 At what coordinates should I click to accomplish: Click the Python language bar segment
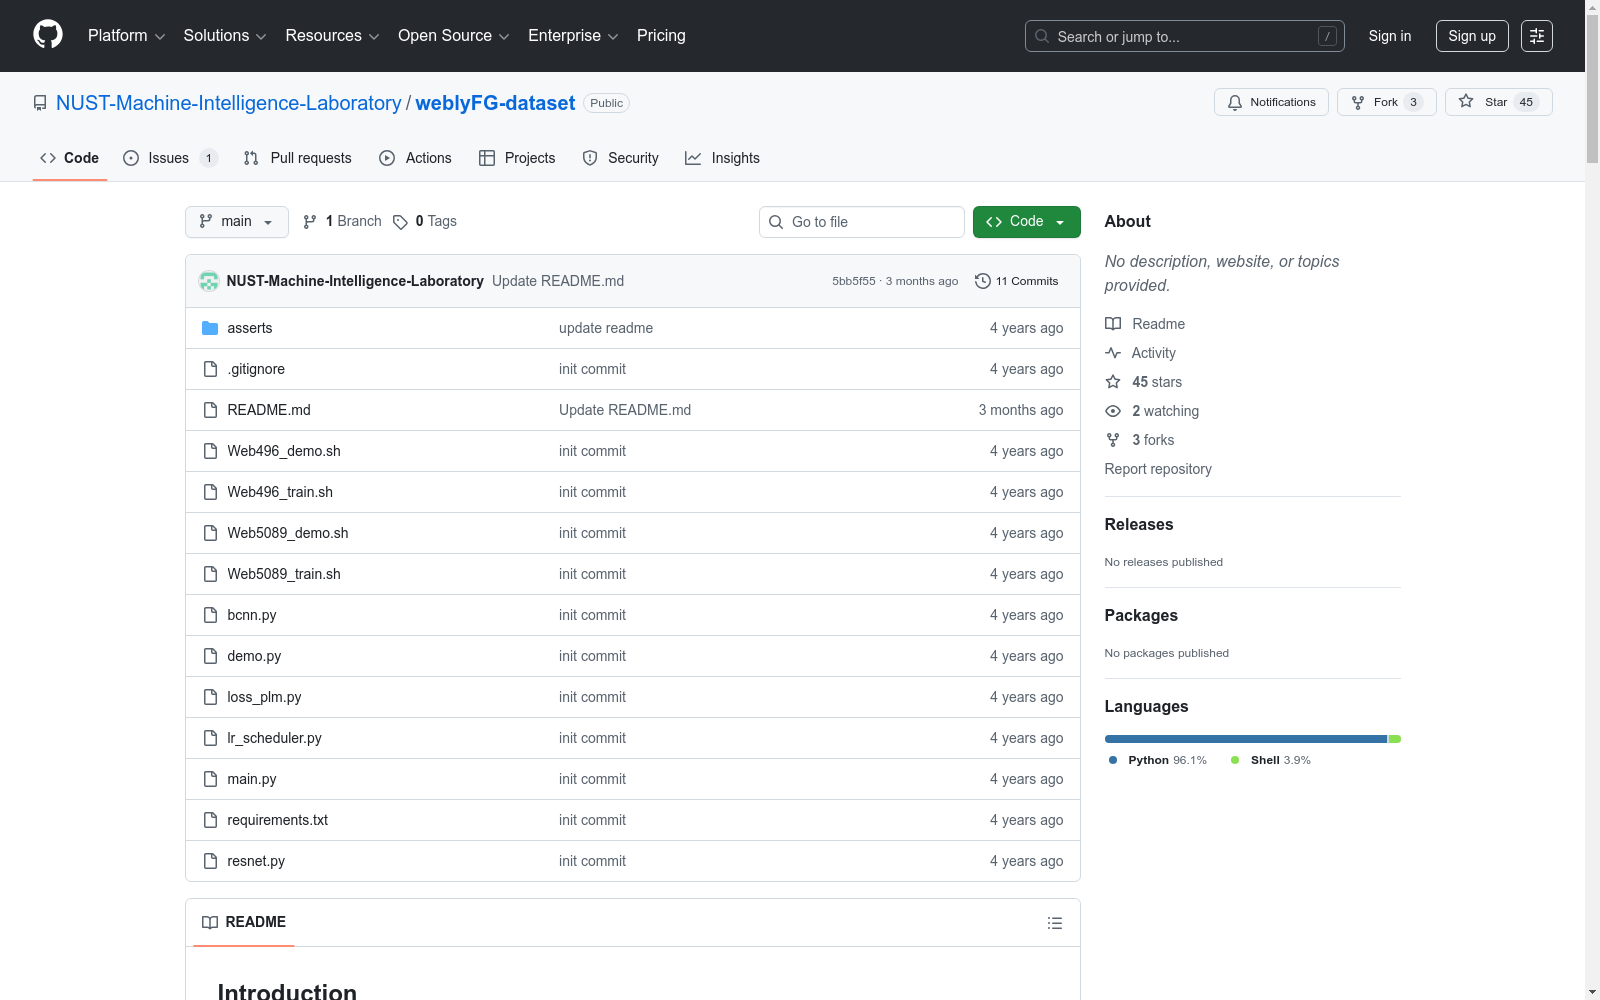click(1246, 739)
